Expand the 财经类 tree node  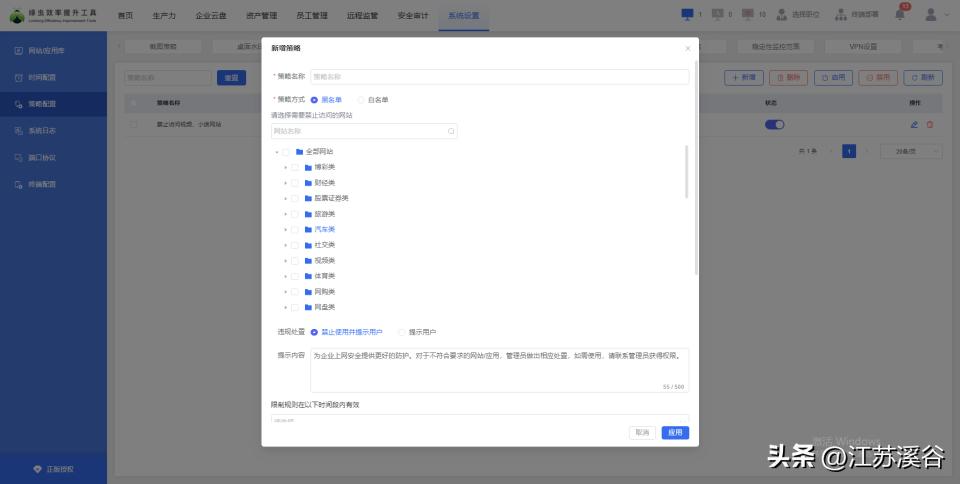click(x=285, y=183)
